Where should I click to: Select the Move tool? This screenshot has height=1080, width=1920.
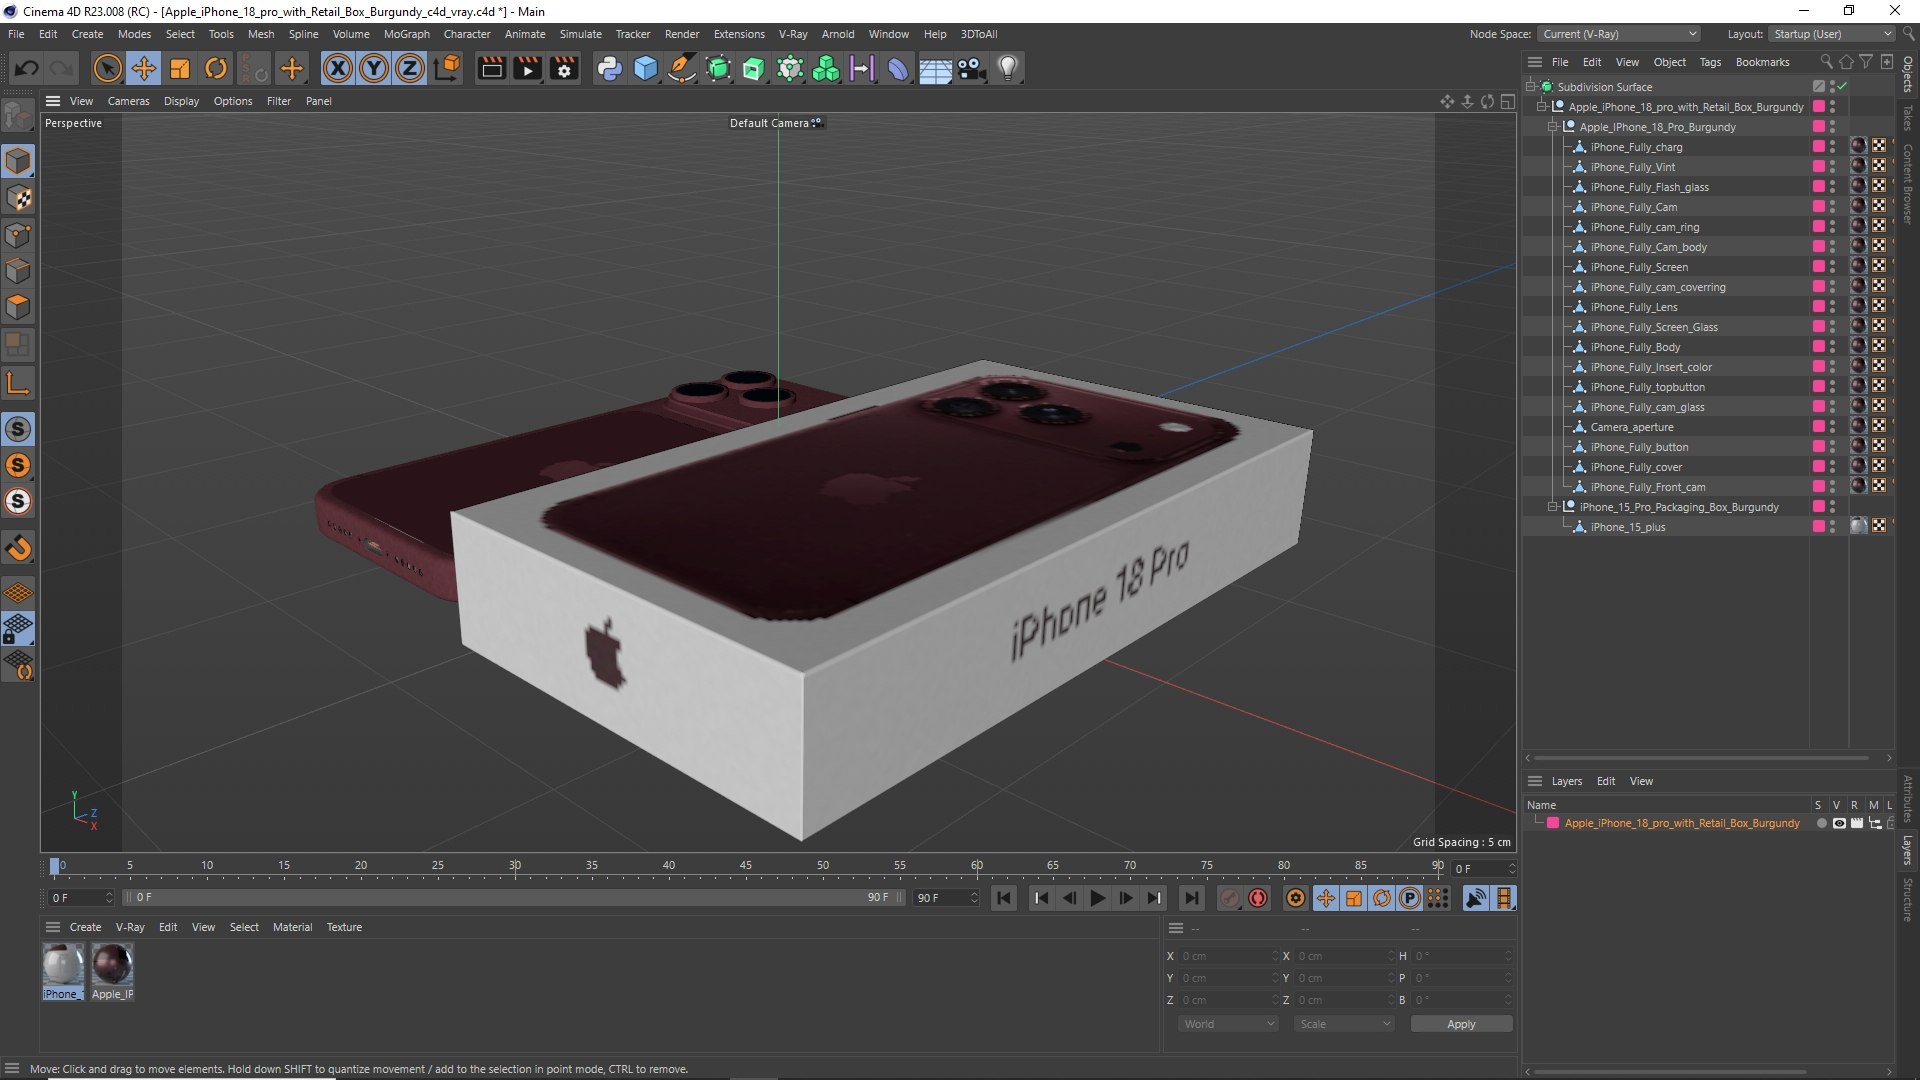click(x=144, y=68)
